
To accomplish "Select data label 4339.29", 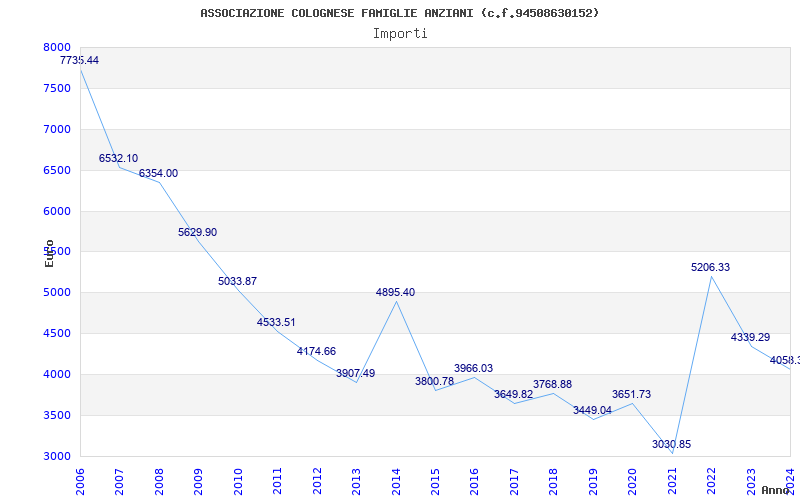I will 751,337.
